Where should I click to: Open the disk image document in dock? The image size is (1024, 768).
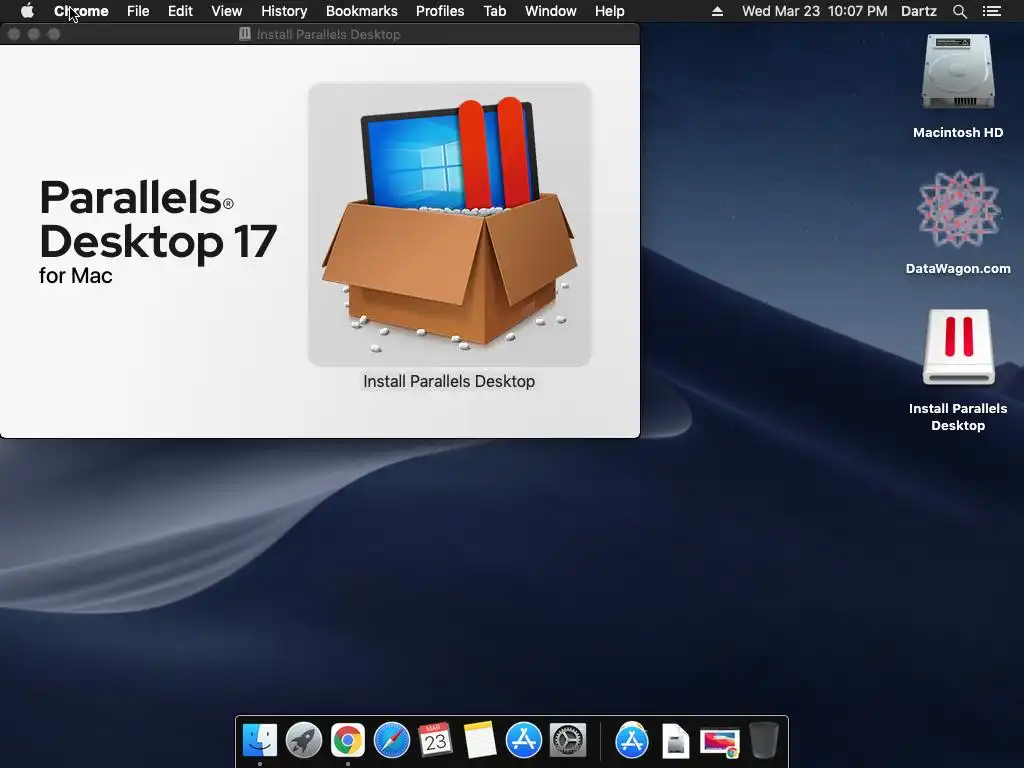pyautogui.click(x=675, y=741)
